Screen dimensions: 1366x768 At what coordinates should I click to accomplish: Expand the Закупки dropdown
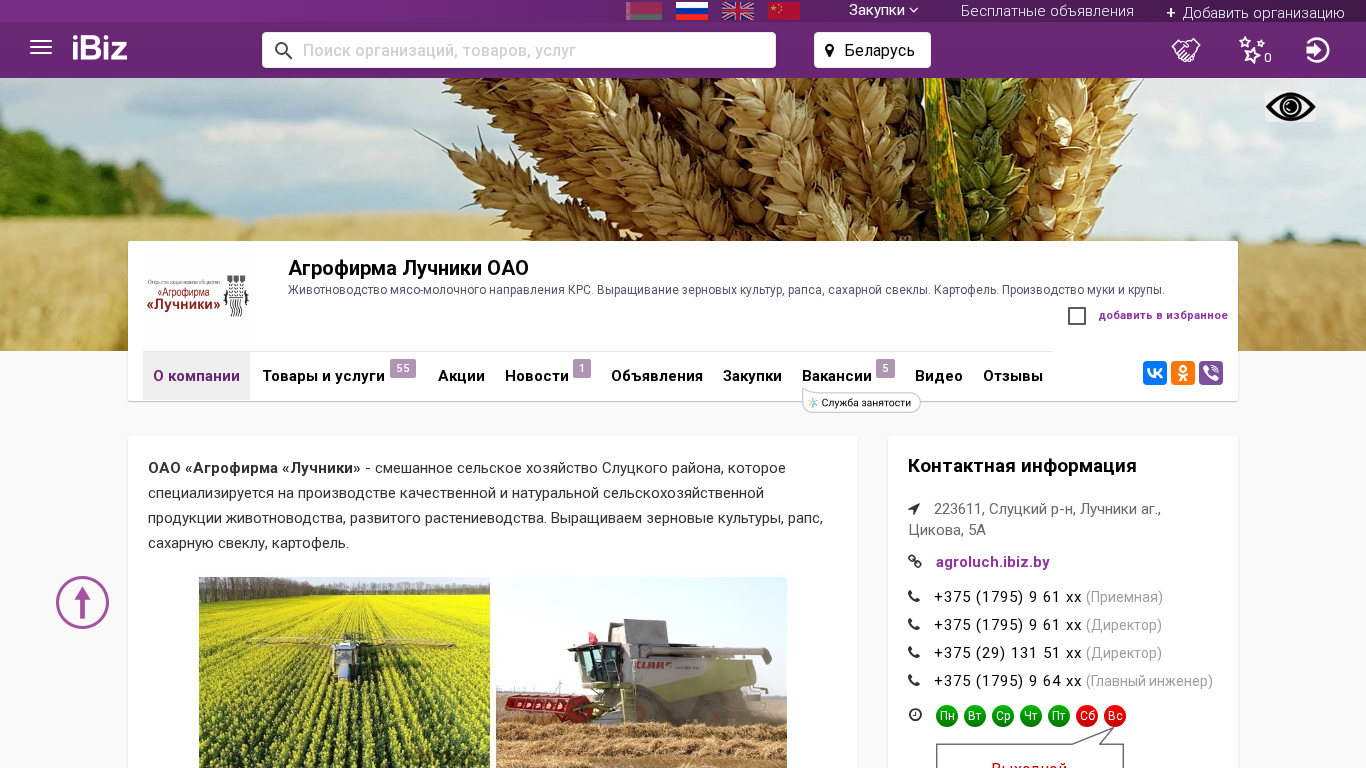884,10
